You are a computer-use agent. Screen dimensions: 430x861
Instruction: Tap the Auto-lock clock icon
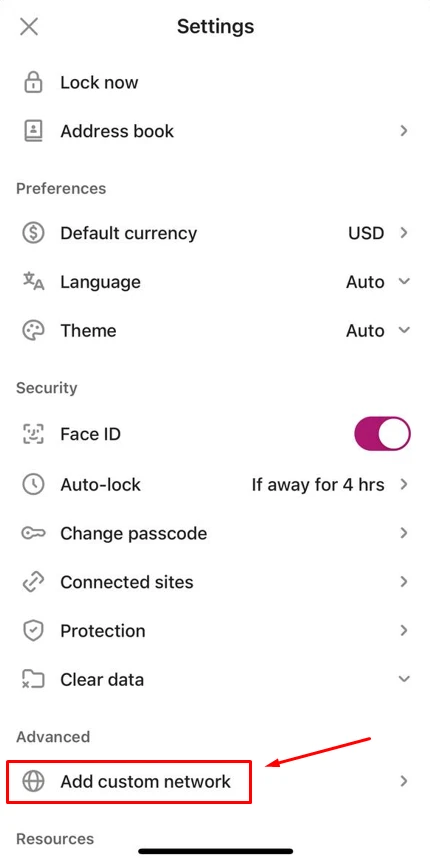pyautogui.click(x=33, y=484)
